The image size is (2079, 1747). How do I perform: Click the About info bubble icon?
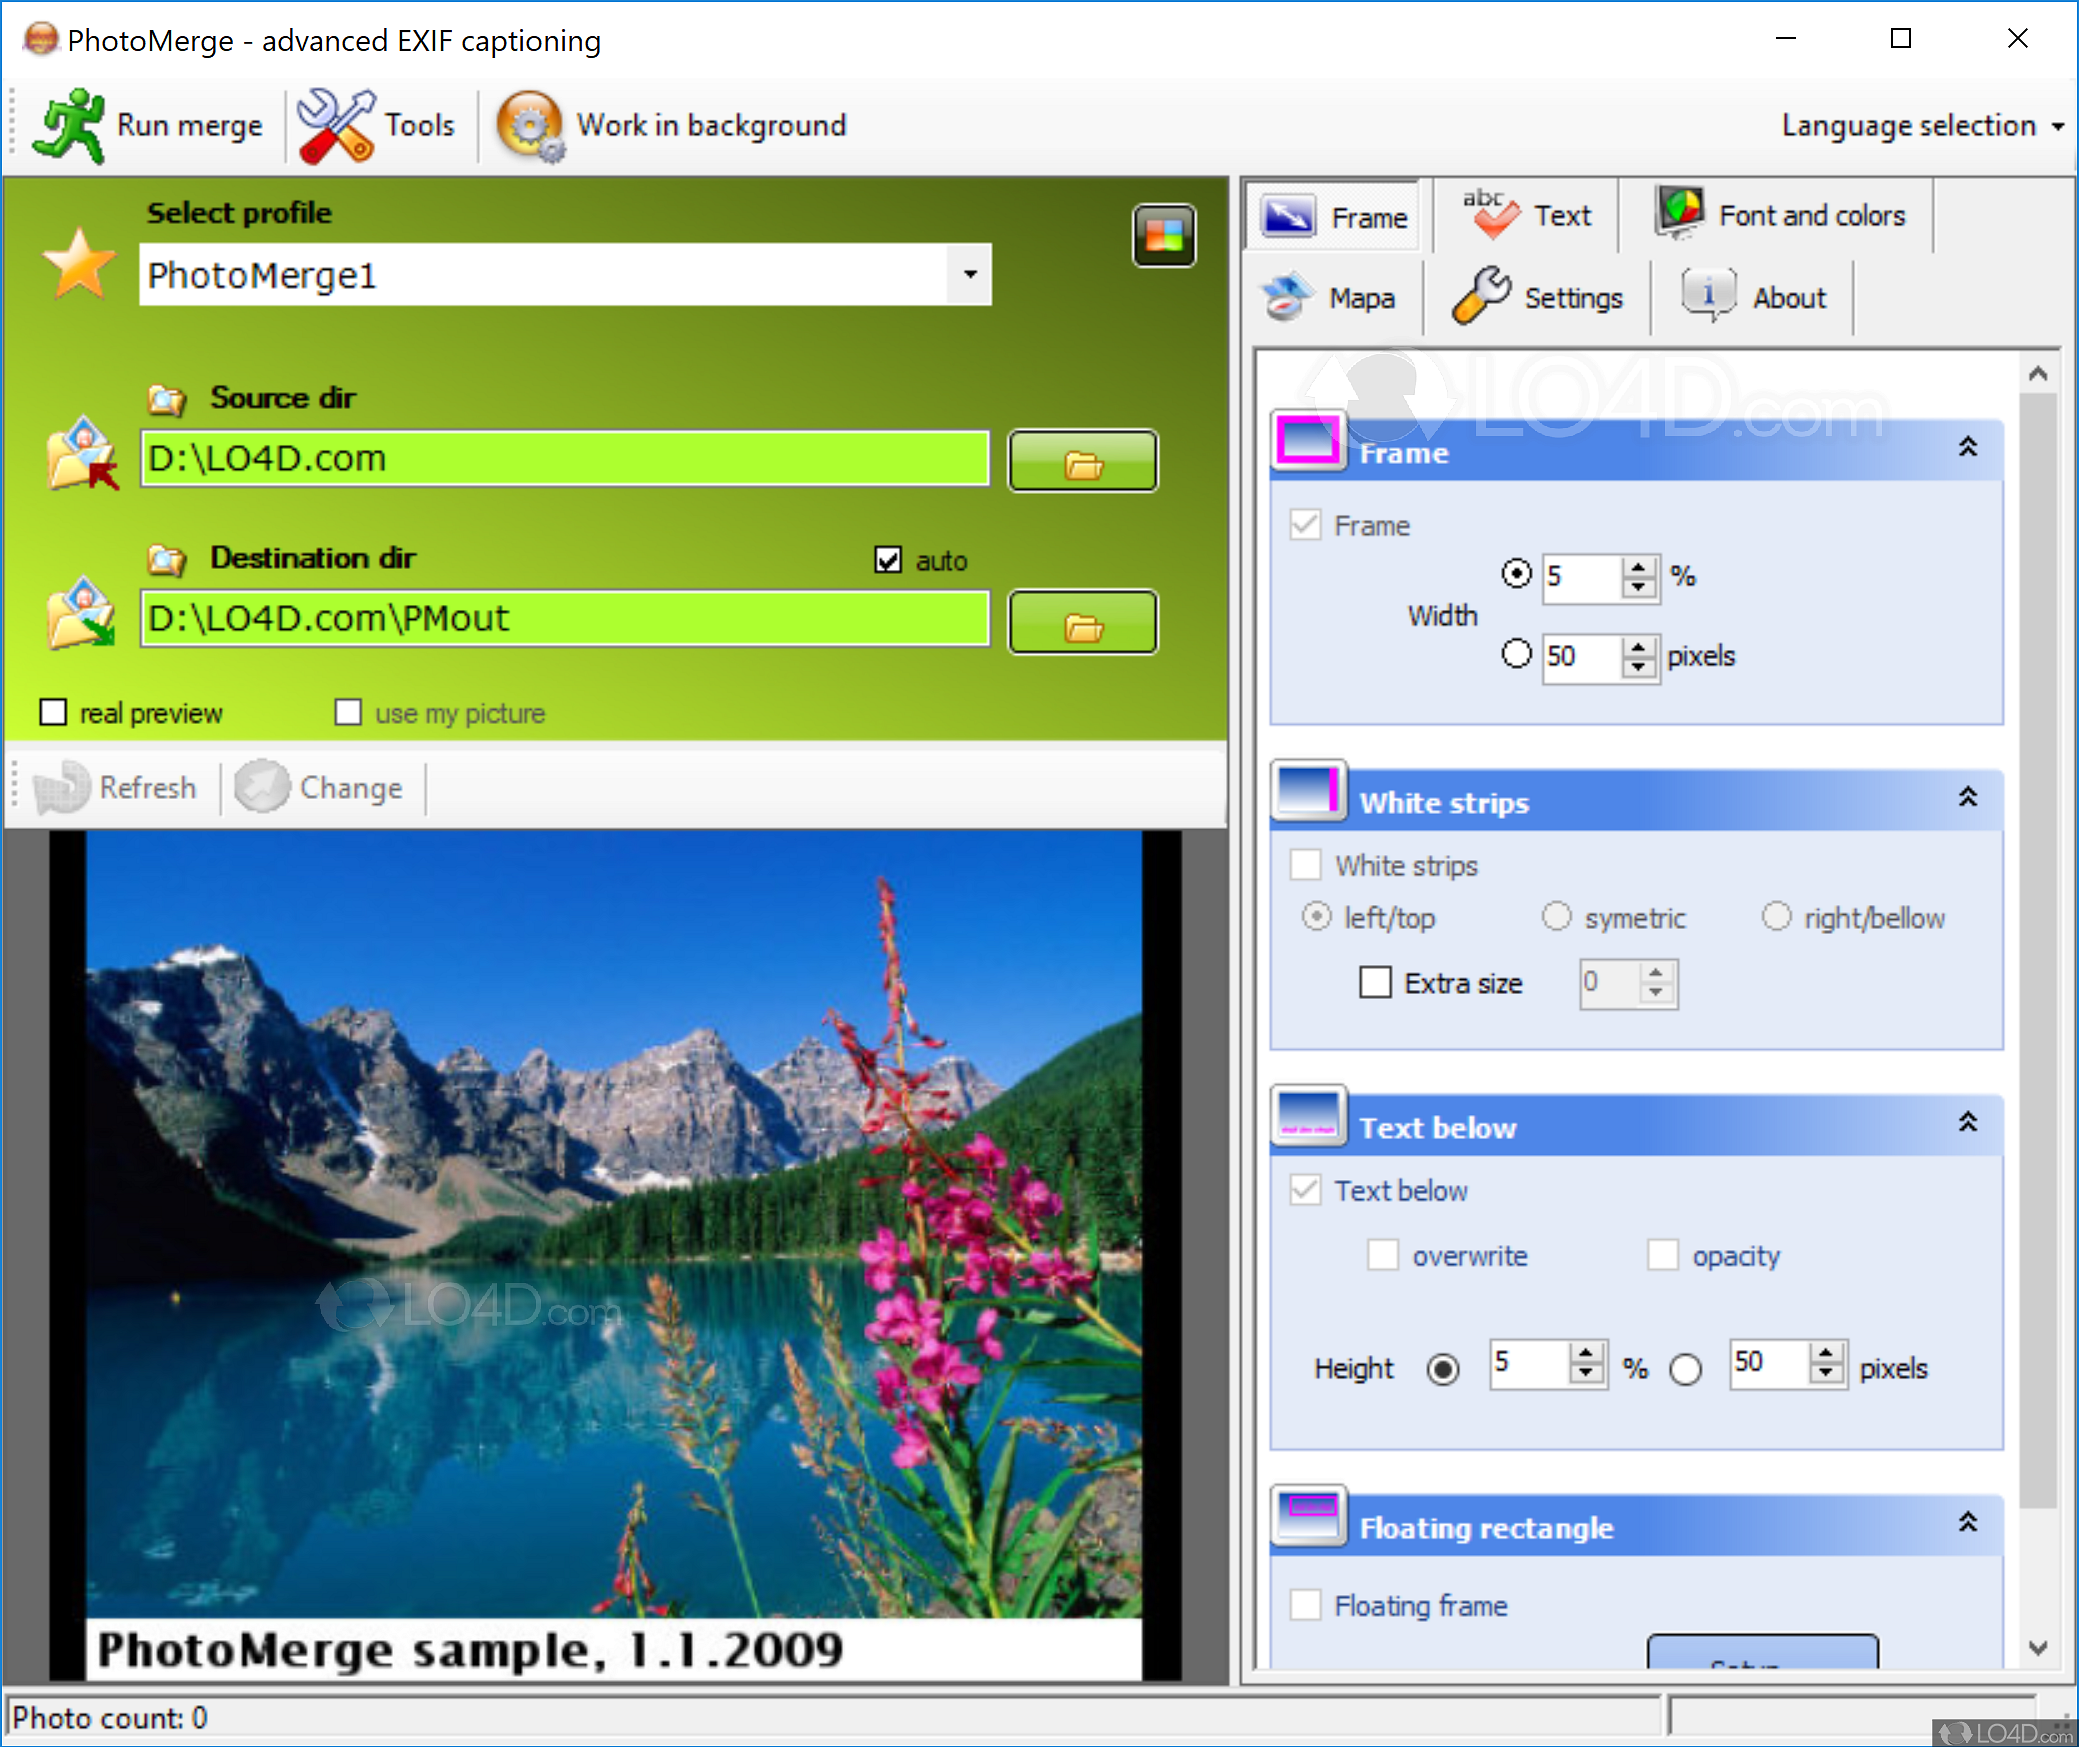coord(1709,296)
